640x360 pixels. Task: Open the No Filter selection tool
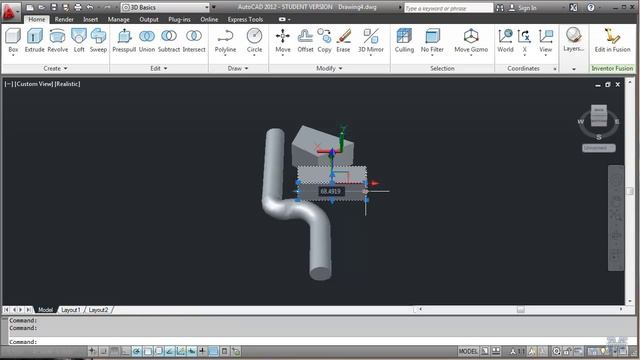pyautogui.click(x=432, y=41)
